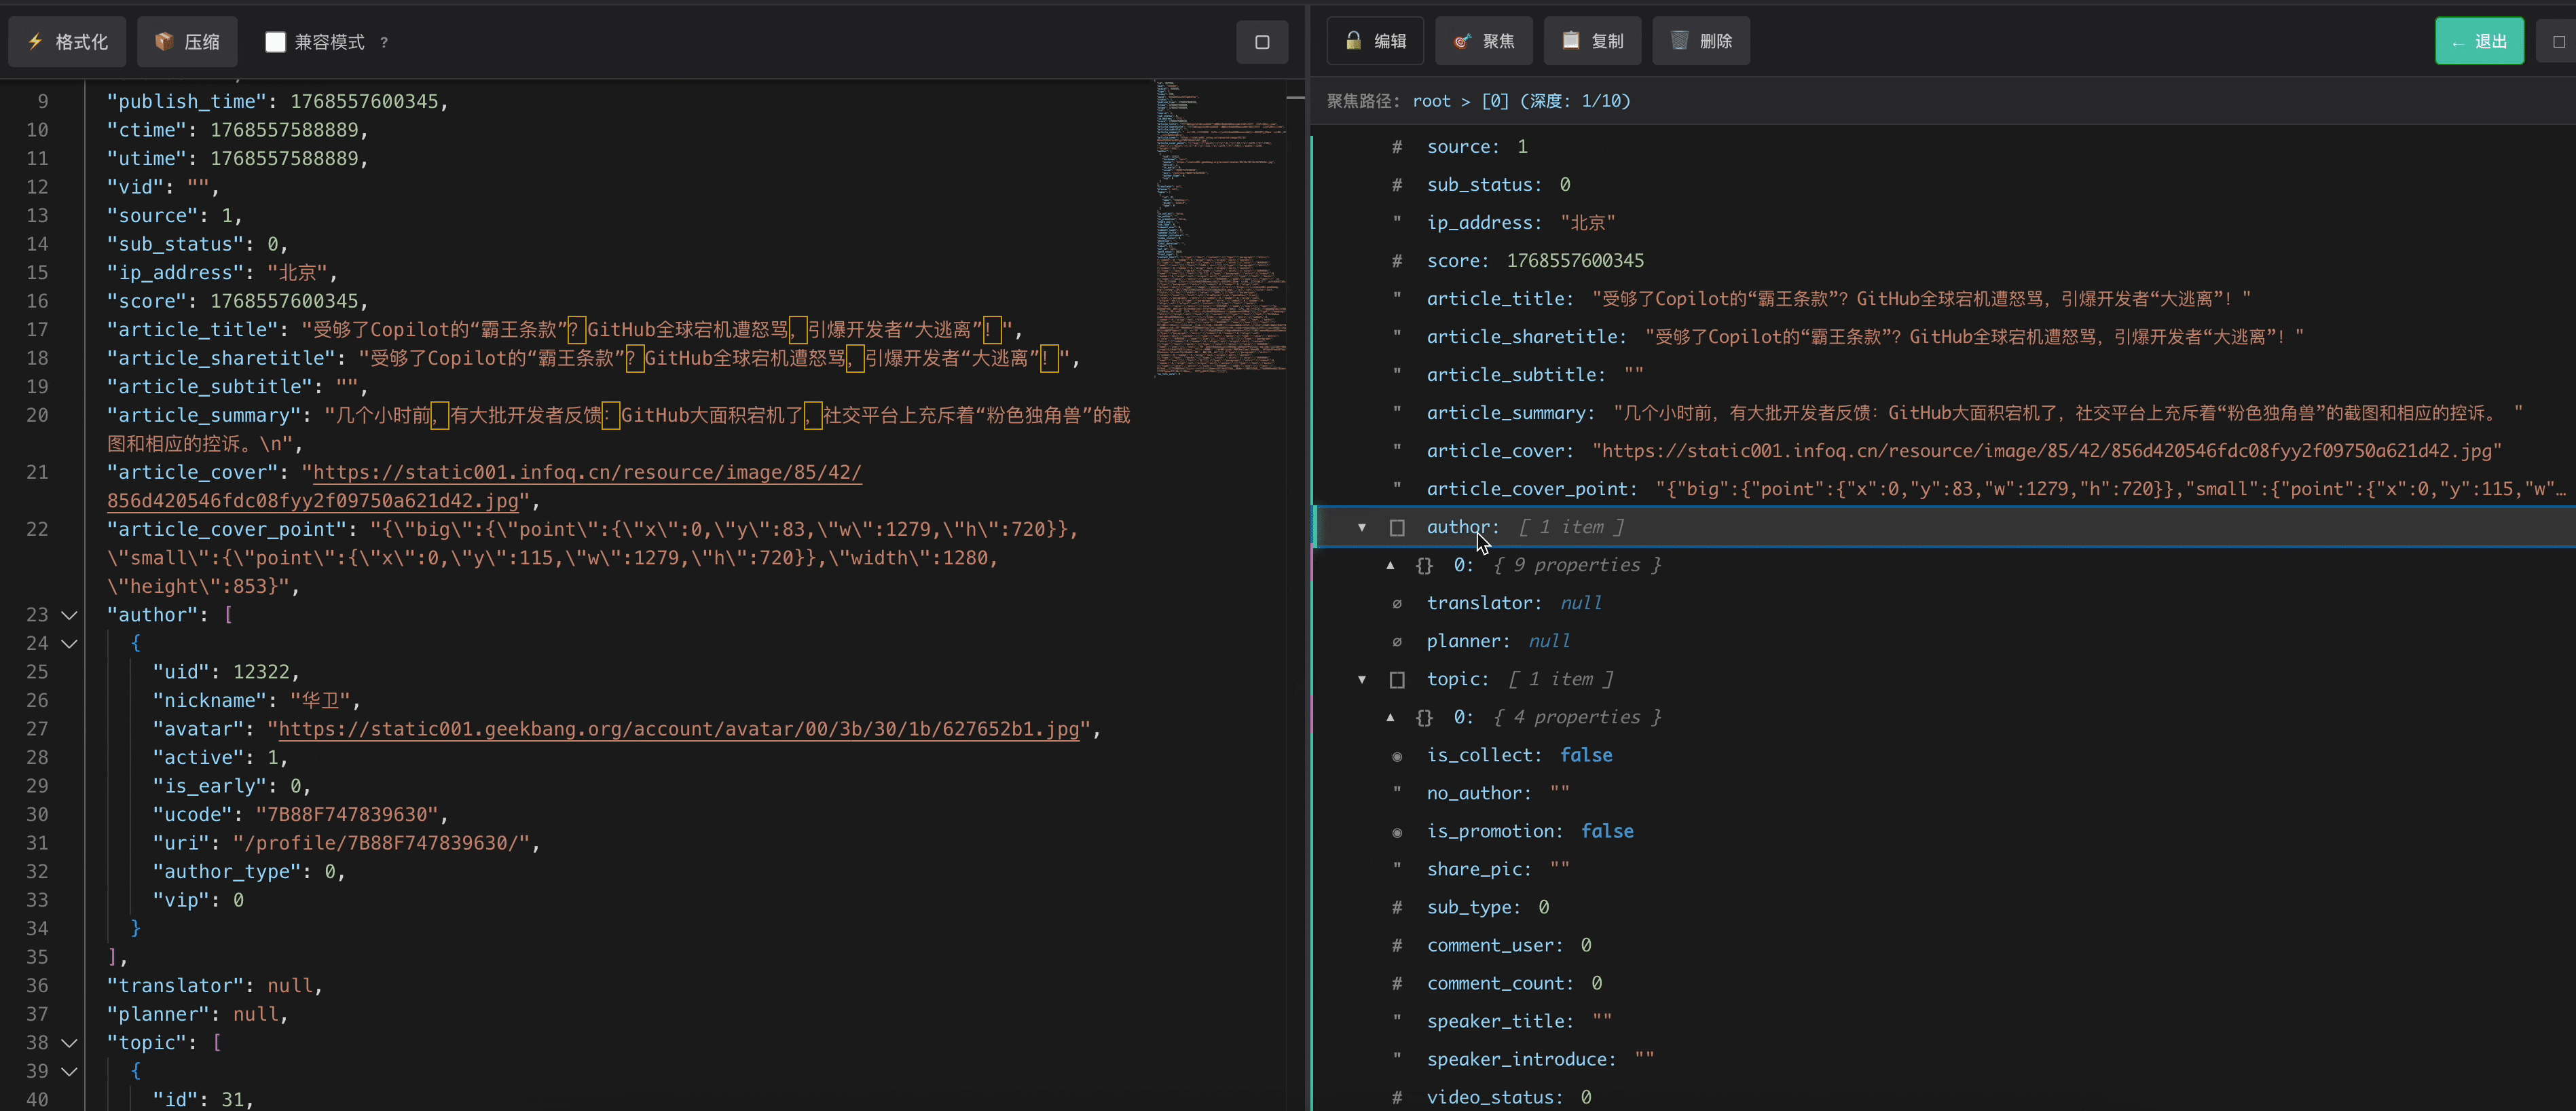
Task: Select the article_title row in tree
Action: click(1944, 299)
